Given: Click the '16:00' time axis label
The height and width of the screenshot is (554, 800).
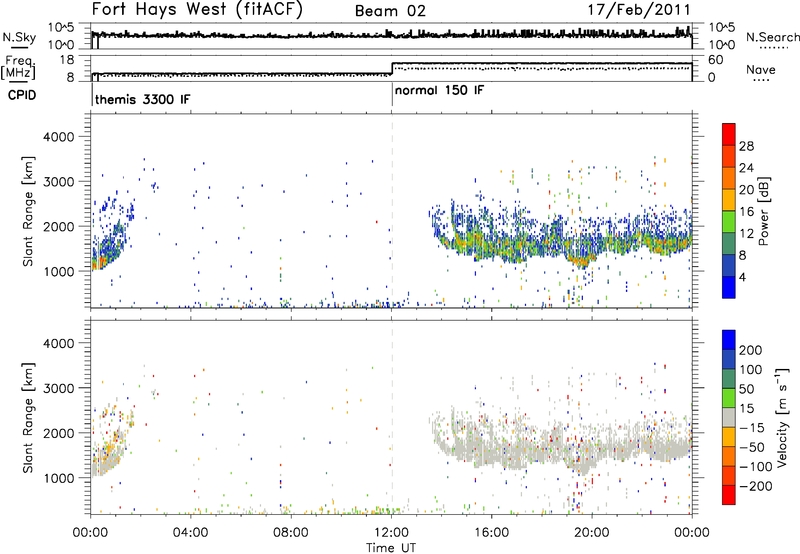Looking at the screenshot, I should [492, 533].
